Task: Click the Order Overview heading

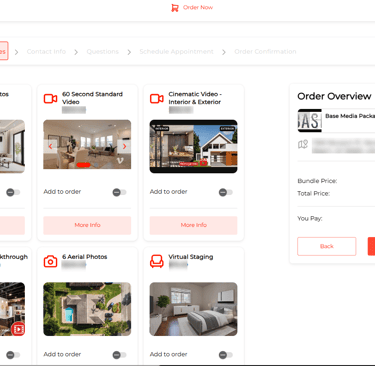Action: [334, 96]
